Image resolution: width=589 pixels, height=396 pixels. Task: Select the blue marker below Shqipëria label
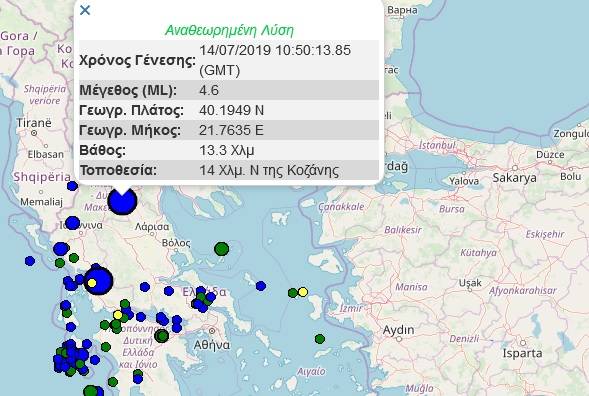(72, 186)
